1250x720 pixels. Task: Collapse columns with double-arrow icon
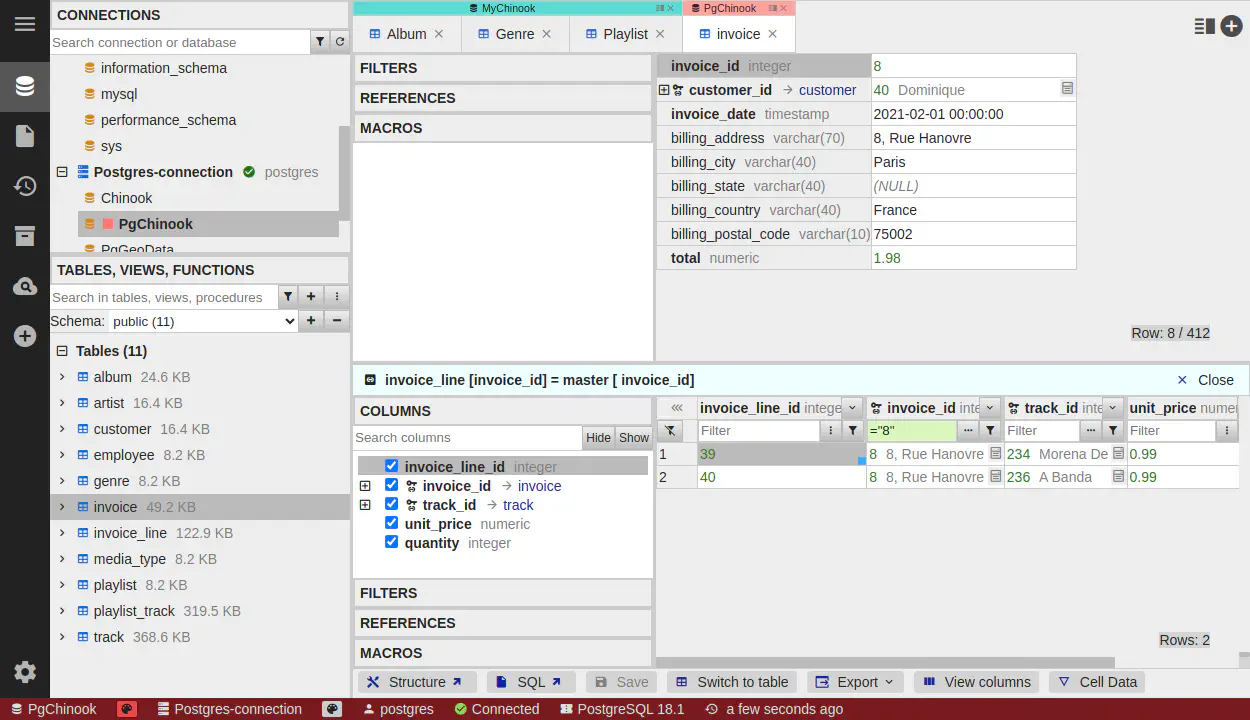[677, 408]
